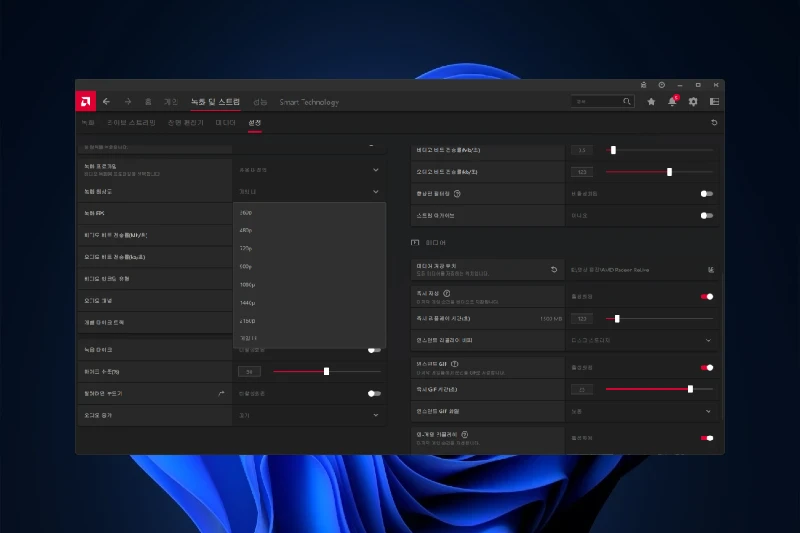This screenshot has height=533, width=800.
Task: Toggle the instant GIF switch
Action: coord(706,367)
